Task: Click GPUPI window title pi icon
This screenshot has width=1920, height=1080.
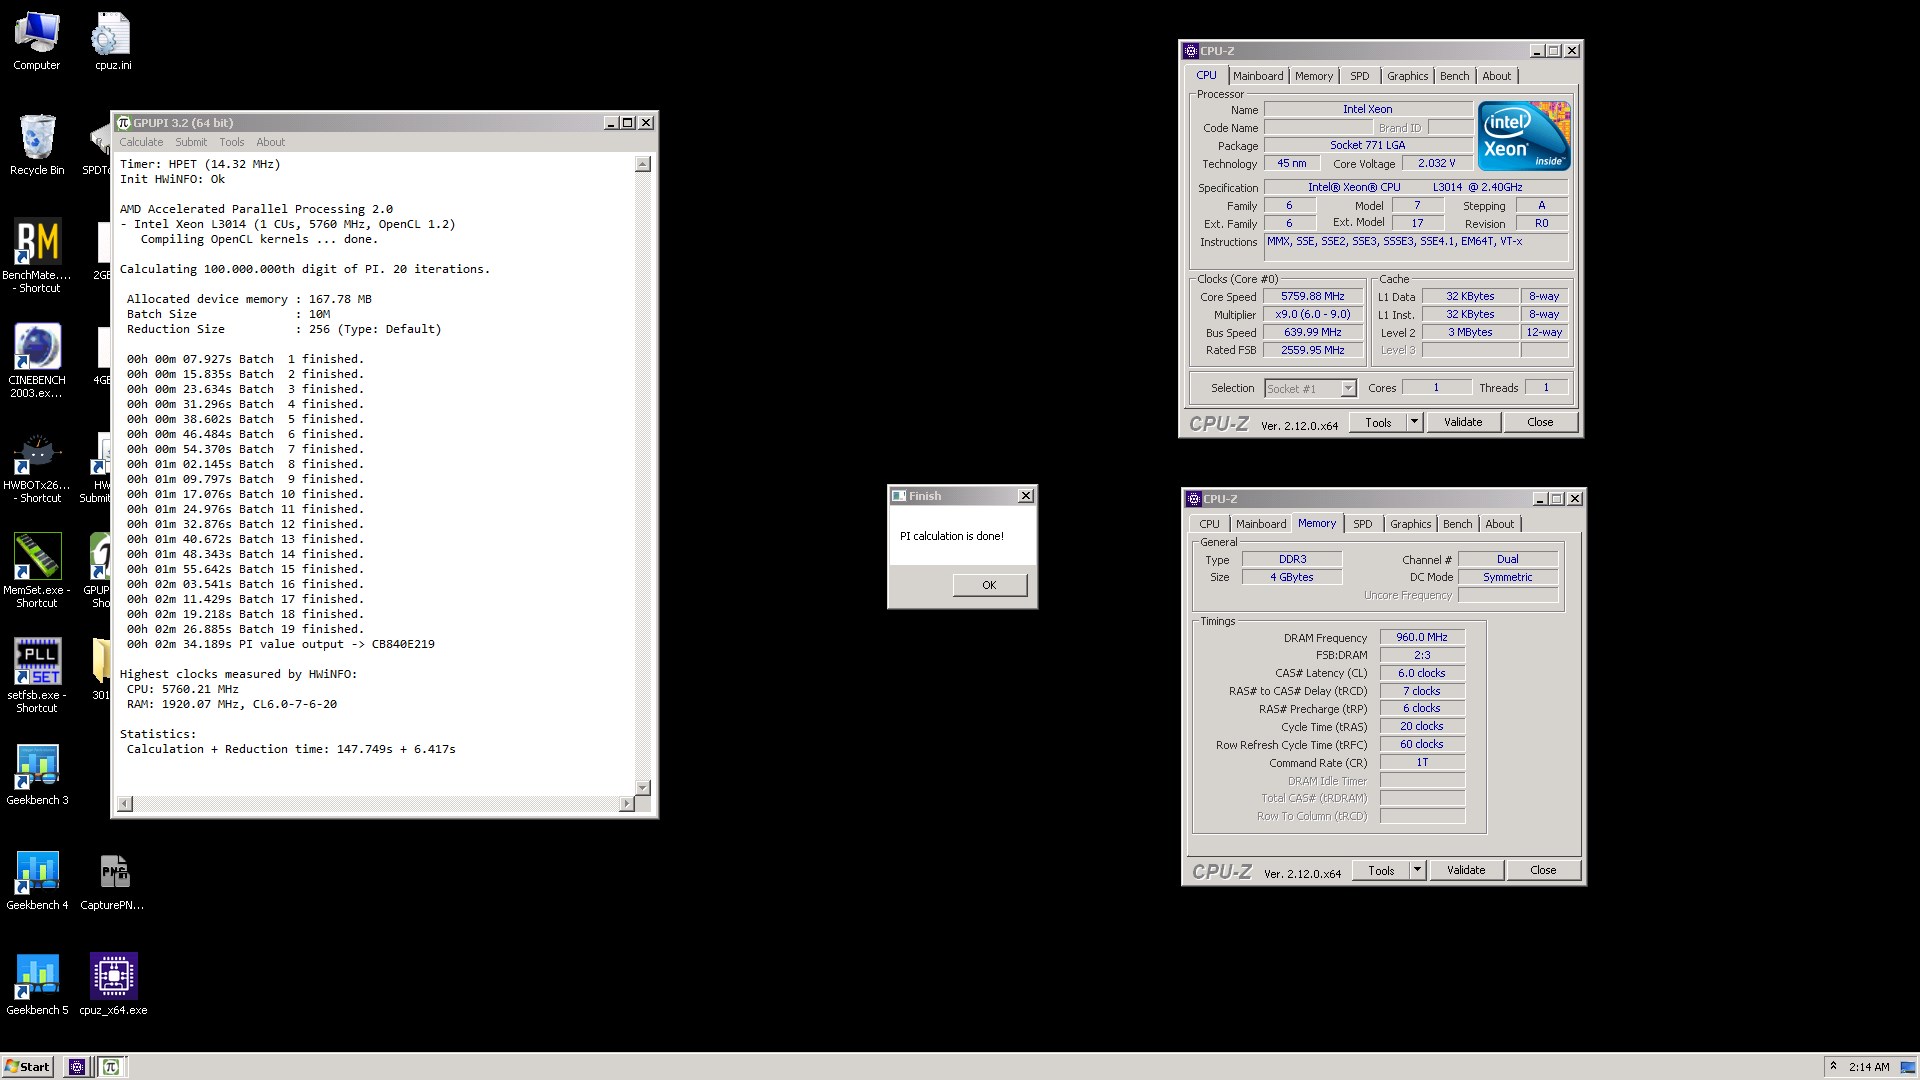Action: 124,123
